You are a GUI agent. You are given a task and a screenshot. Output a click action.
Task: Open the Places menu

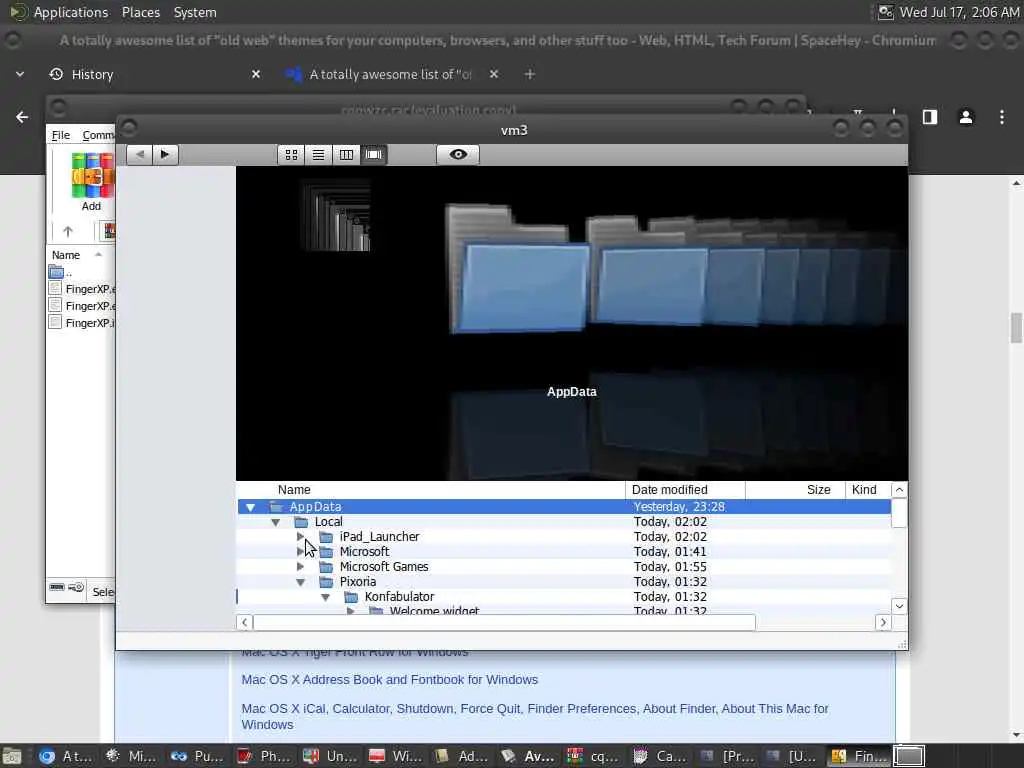pyautogui.click(x=140, y=12)
